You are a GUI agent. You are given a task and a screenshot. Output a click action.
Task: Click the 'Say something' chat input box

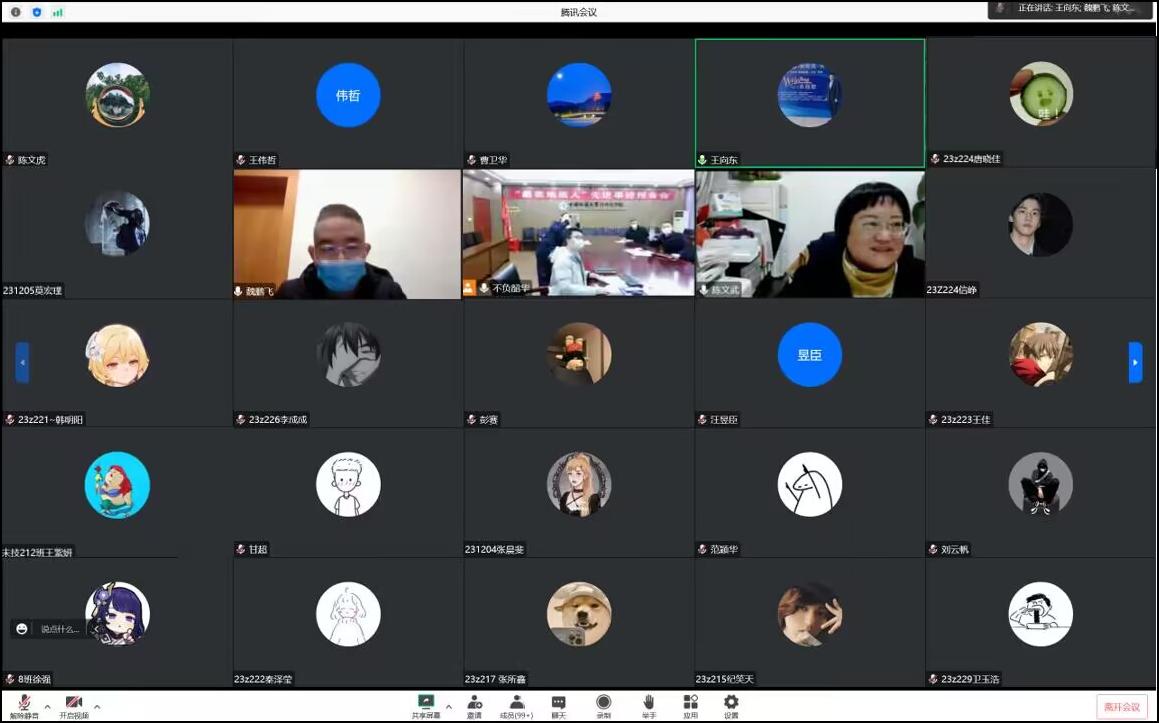pos(58,629)
